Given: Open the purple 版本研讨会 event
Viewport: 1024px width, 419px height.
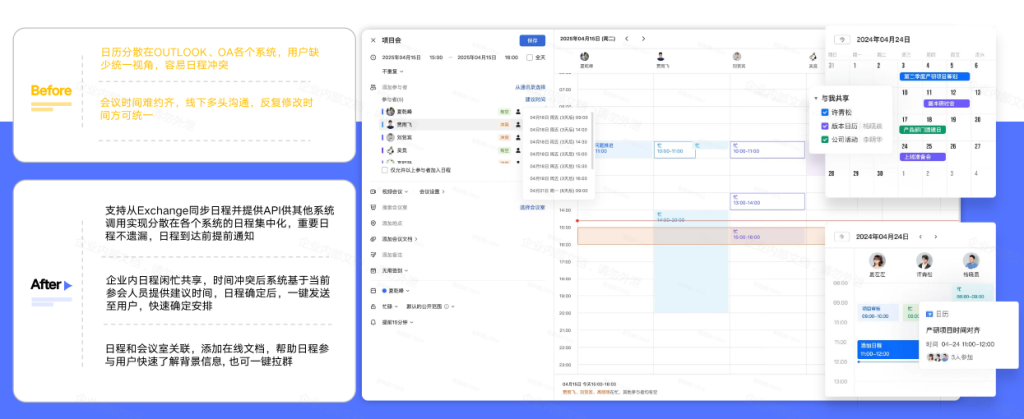Looking at the screenshot, I should (946, 103).
